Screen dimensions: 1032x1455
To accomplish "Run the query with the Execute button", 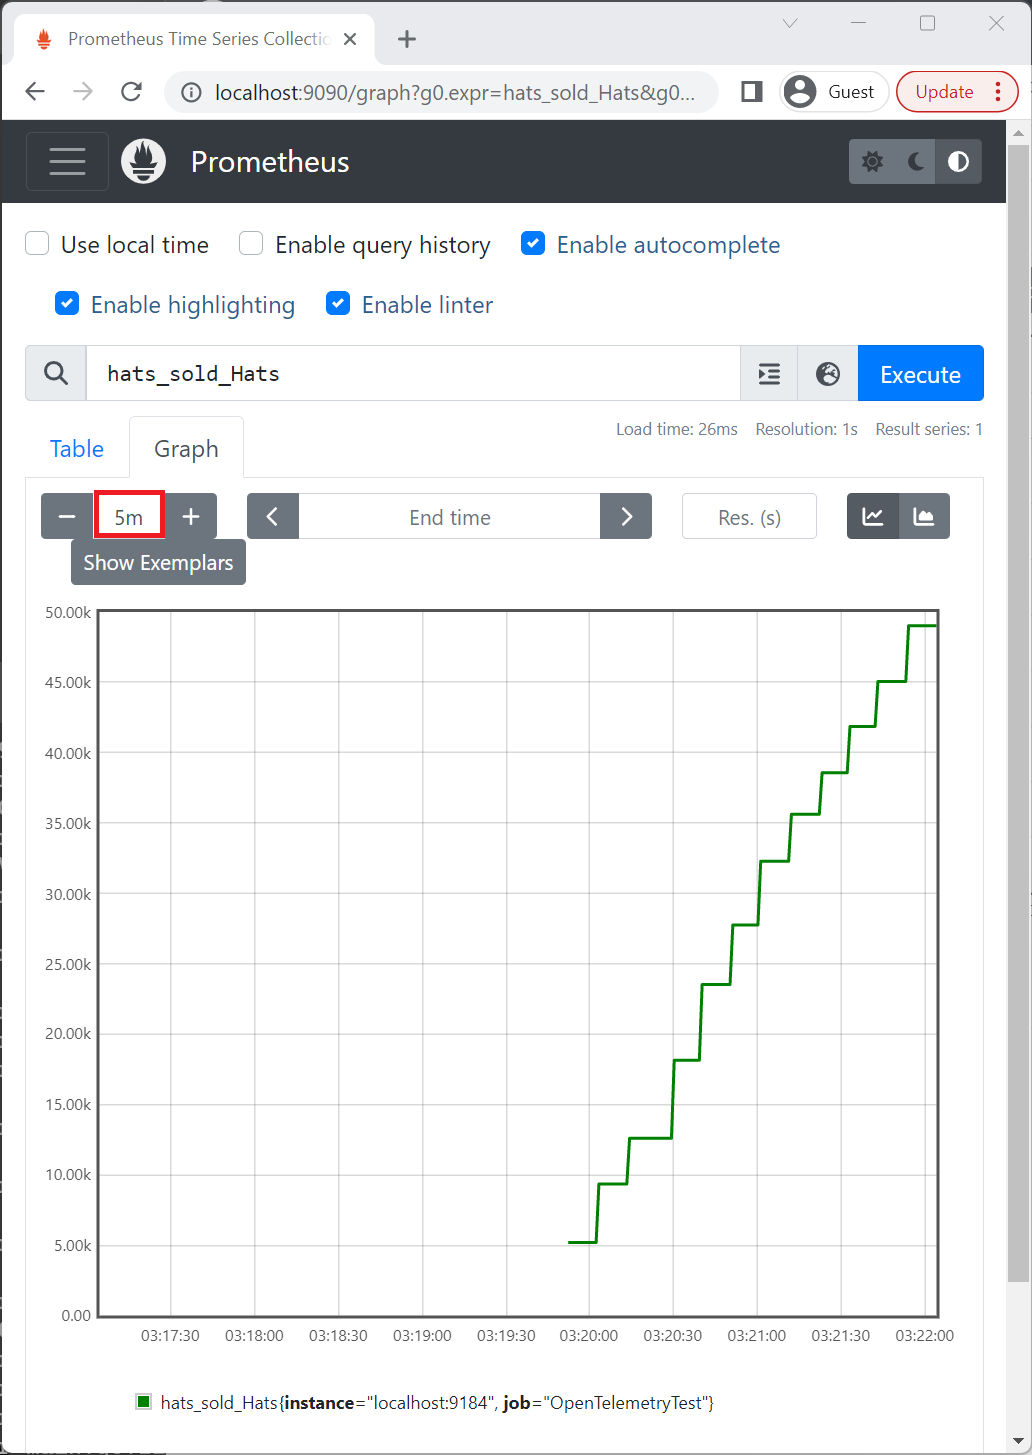I will [x=919, y=373].
